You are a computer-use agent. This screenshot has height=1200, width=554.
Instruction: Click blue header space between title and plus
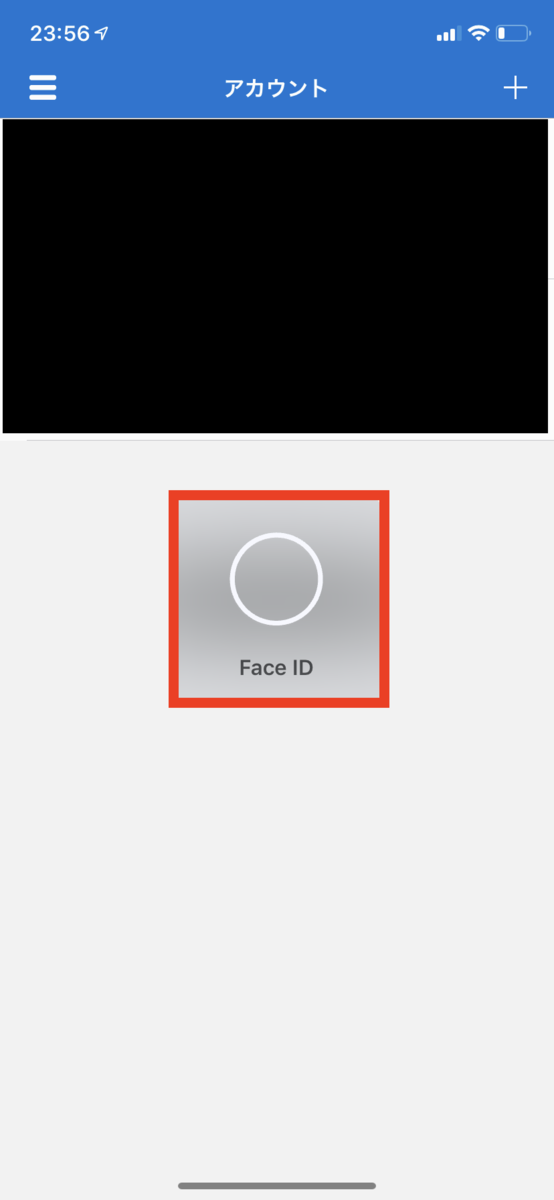(x=415, y=88)
